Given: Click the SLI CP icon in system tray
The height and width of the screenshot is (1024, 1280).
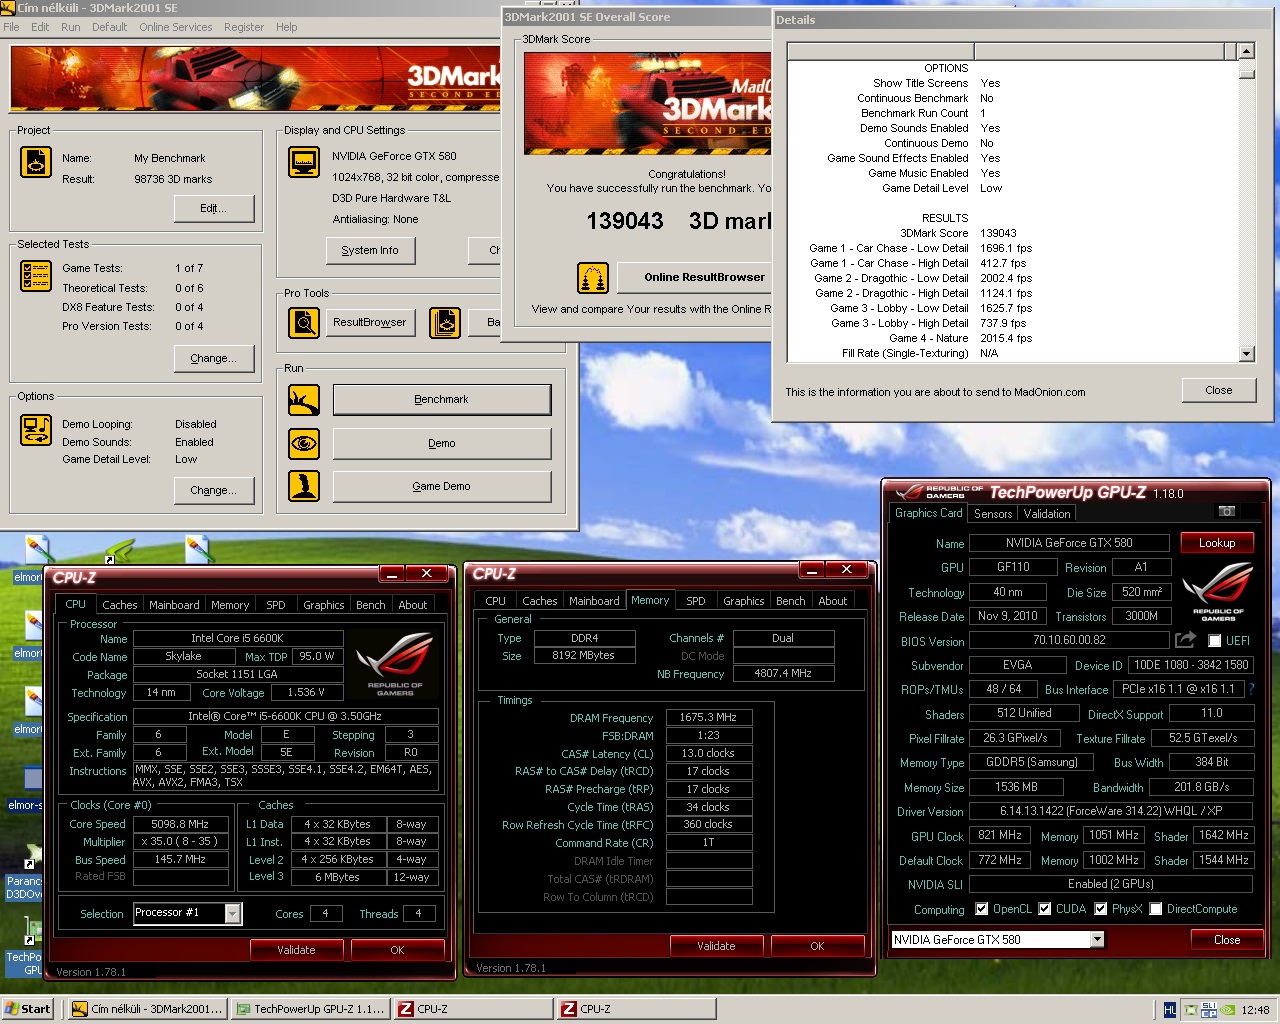Looking at the screenshot, I should point(1209,1010).
